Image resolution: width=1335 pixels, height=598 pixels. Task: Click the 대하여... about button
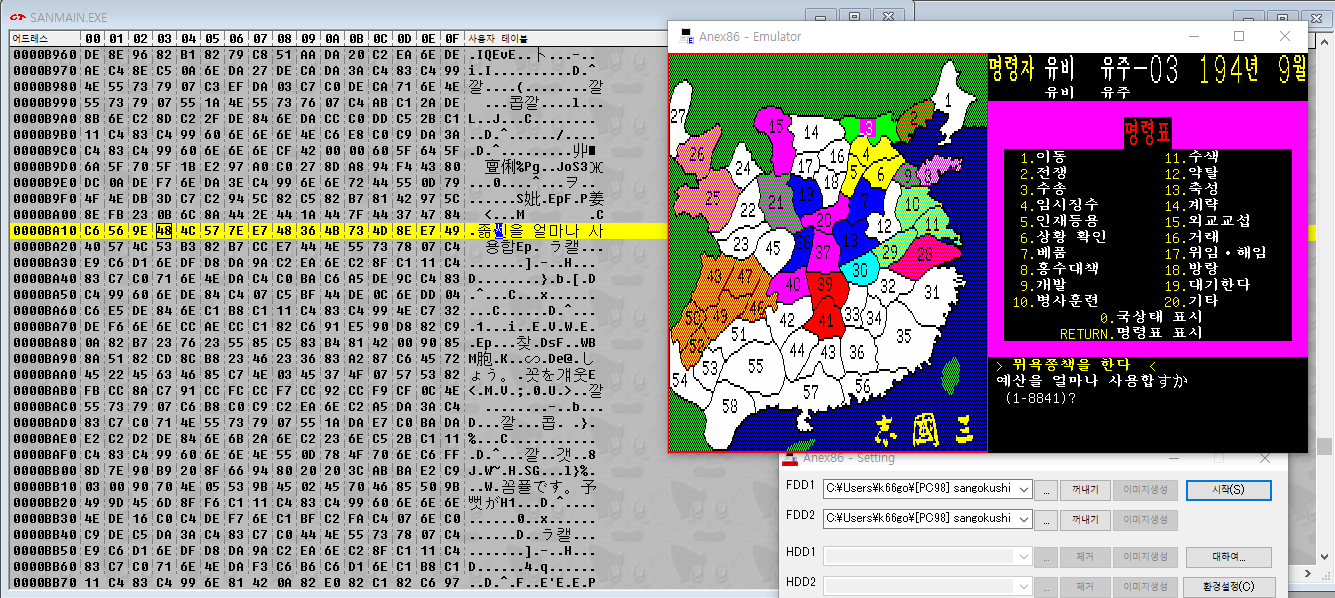click(1228, 556)
